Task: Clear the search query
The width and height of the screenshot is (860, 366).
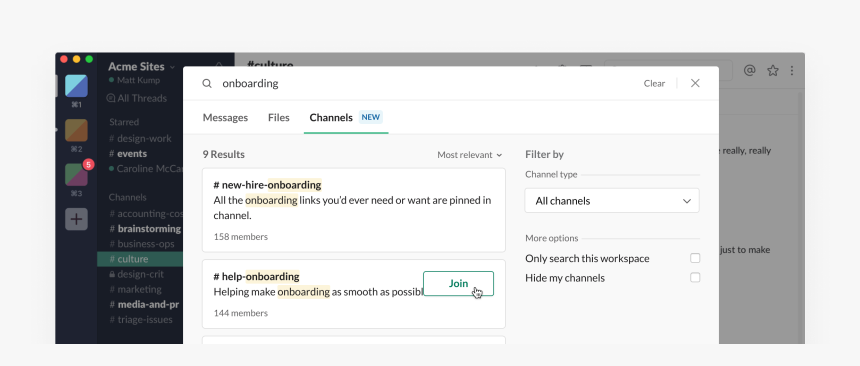Action: (654, 83)
